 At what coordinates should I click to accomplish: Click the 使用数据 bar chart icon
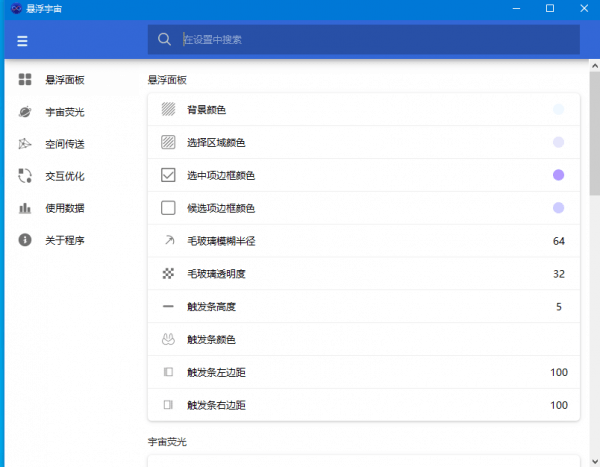tap(25, 208)
